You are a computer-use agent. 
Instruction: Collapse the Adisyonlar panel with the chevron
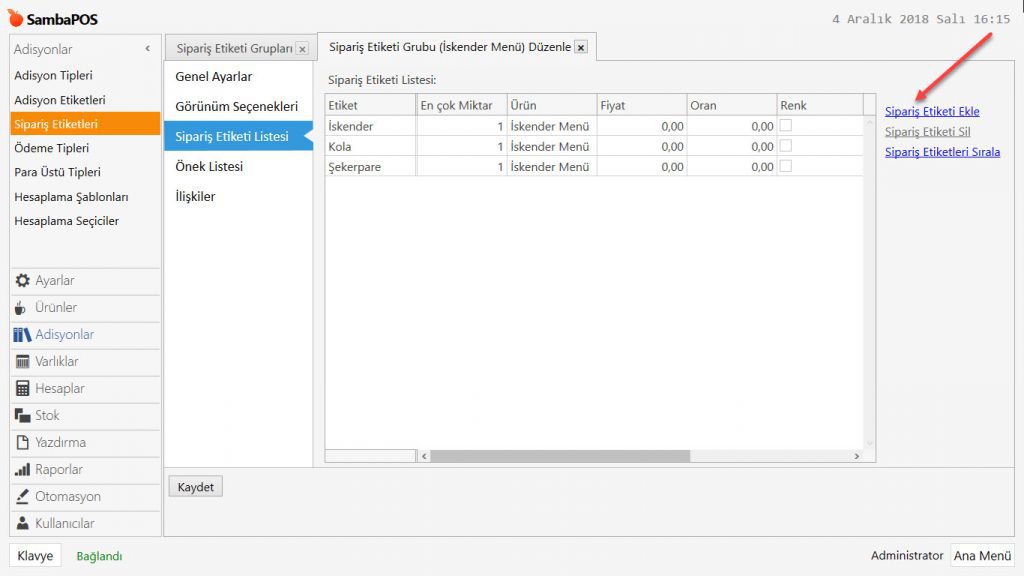click(147, 49)
